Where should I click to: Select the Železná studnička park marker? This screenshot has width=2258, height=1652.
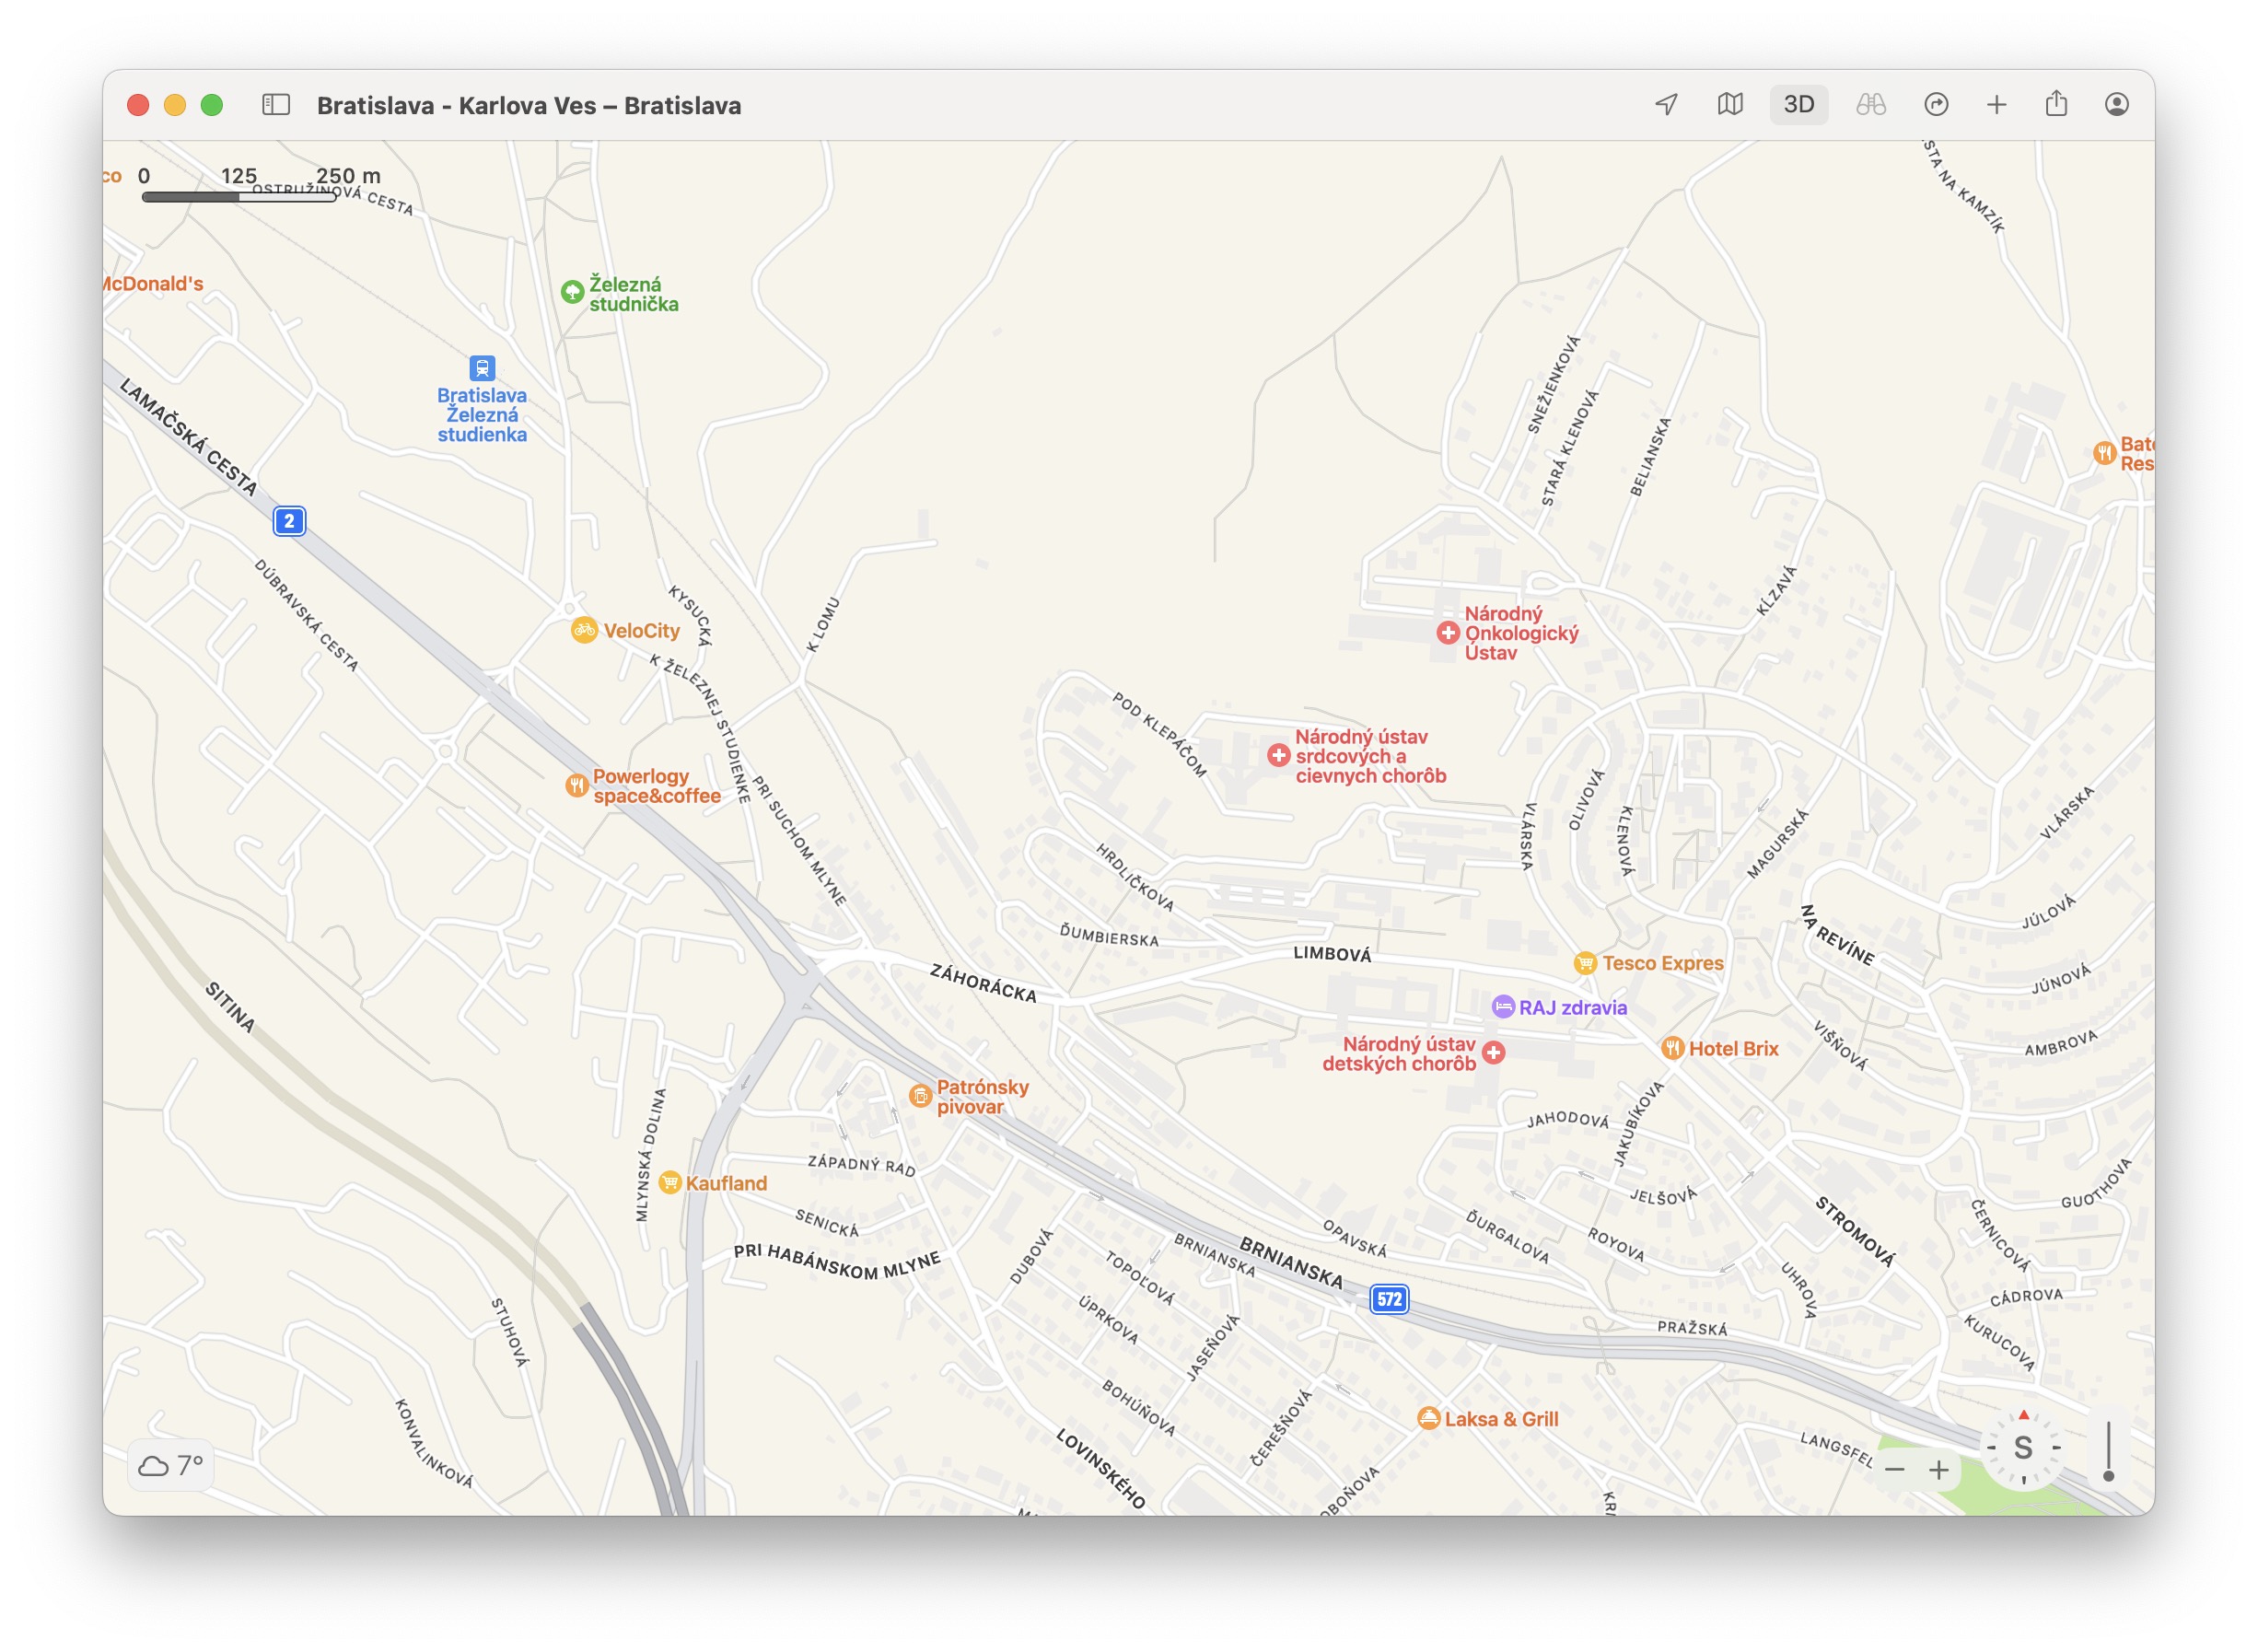click(x=572, y=292)
